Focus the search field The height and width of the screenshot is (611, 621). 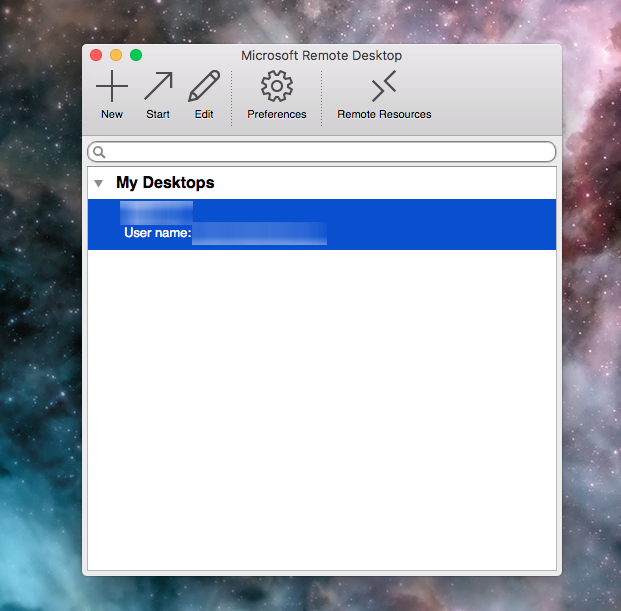pos(322,152)
